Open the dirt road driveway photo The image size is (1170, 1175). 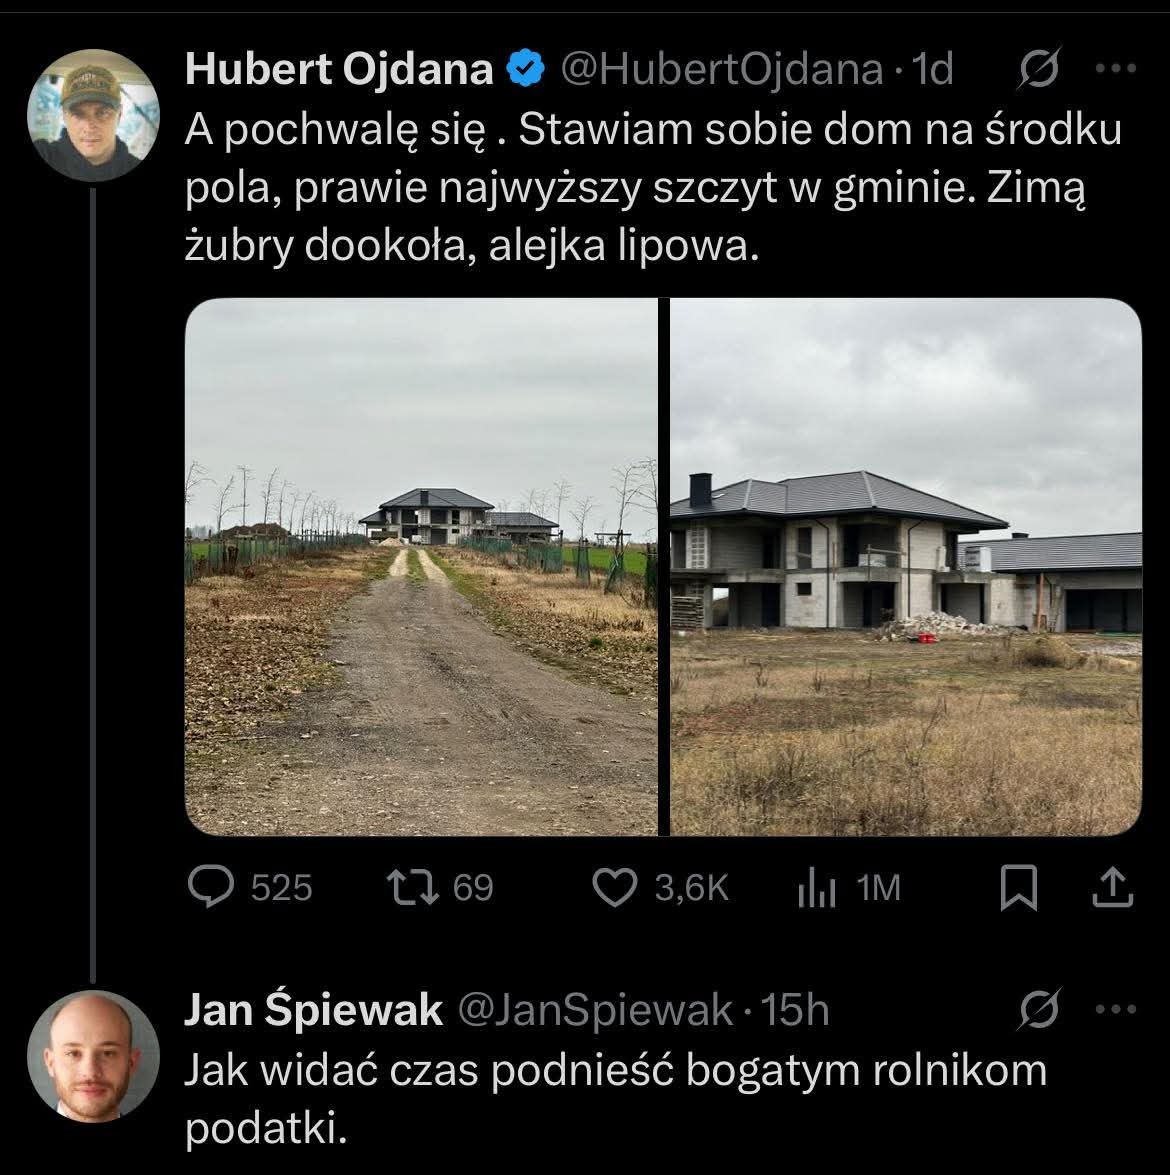pyautogui.click(x=421, y=566)
